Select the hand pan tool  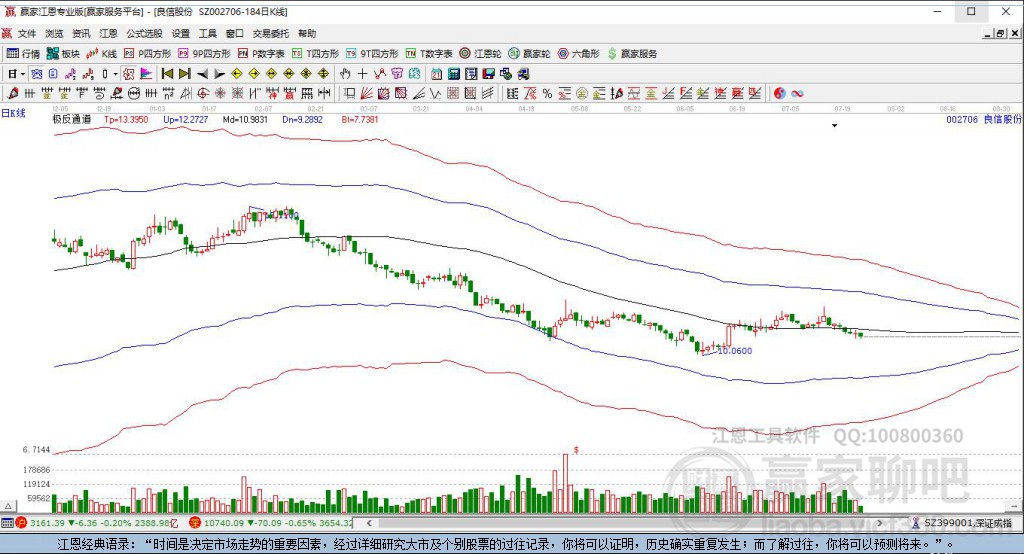[345, 74]
